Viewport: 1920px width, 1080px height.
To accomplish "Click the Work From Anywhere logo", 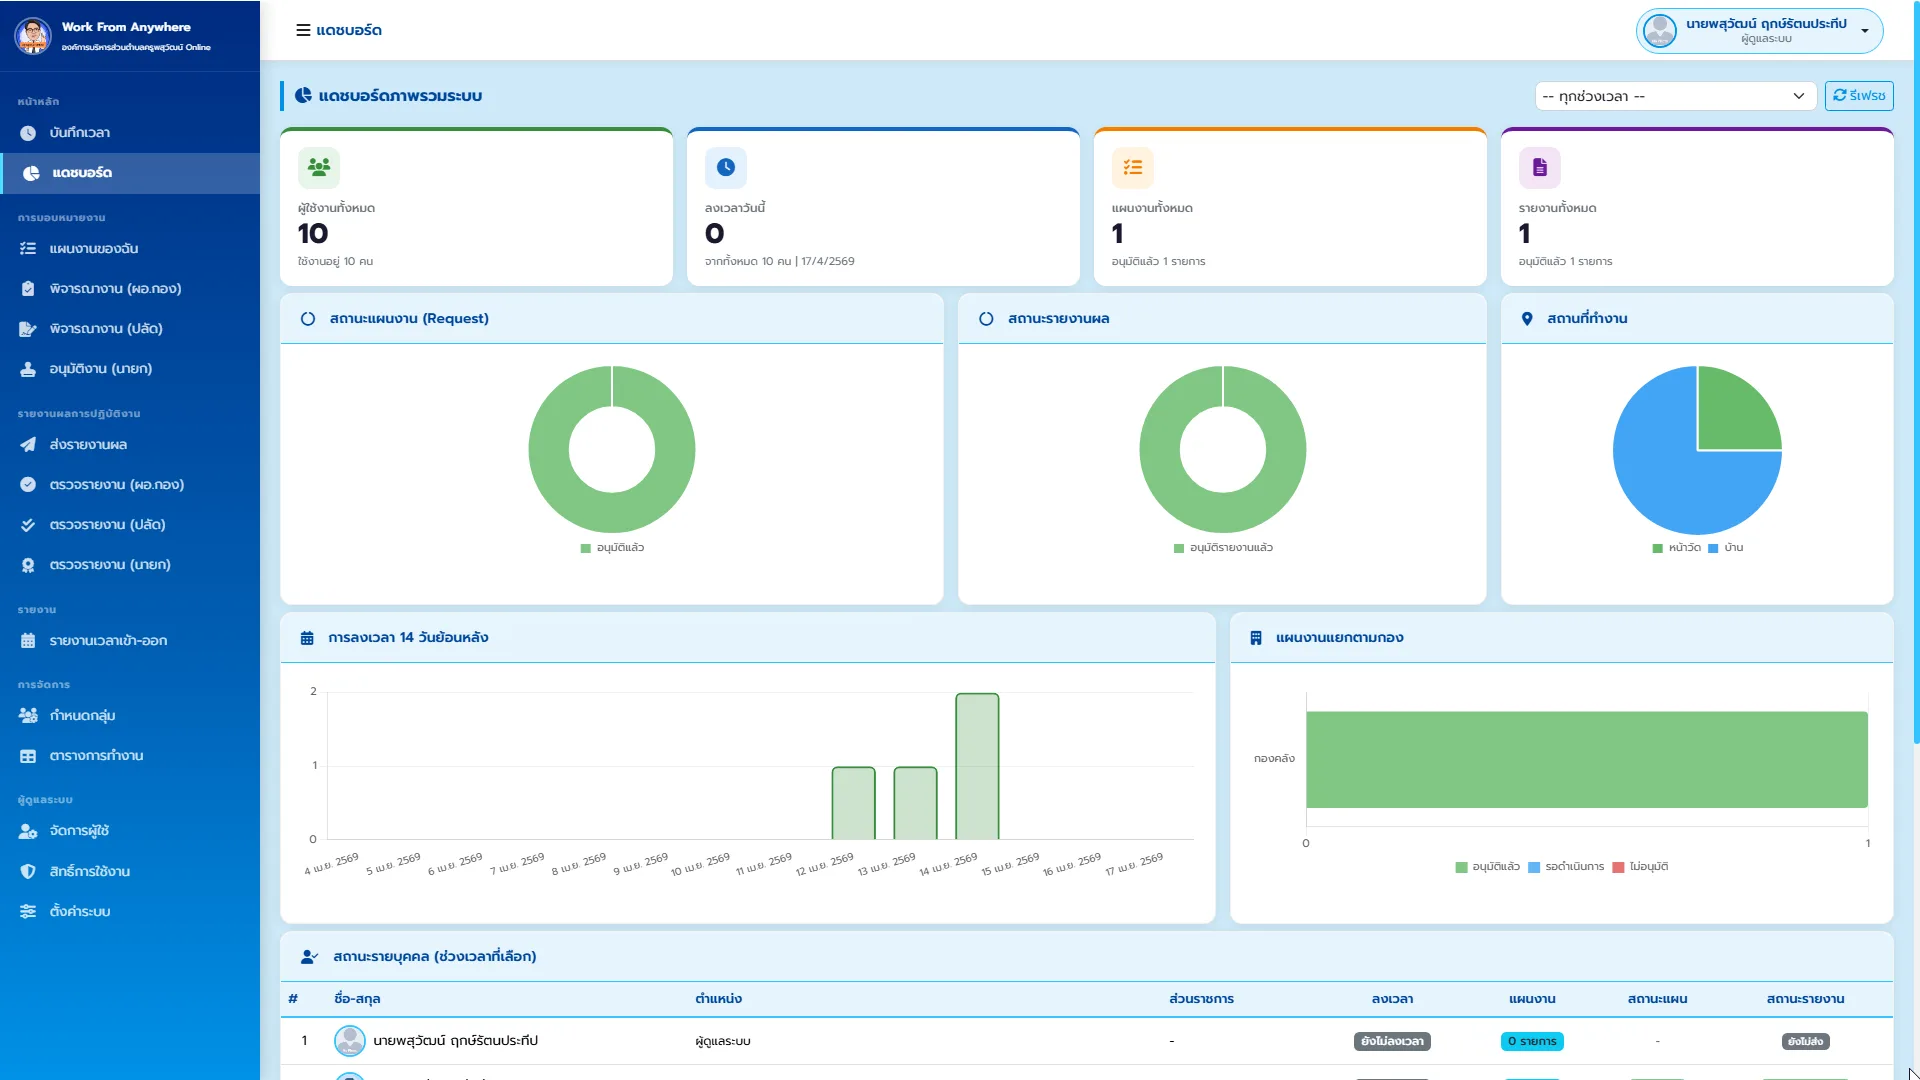I will click(33, 36).
